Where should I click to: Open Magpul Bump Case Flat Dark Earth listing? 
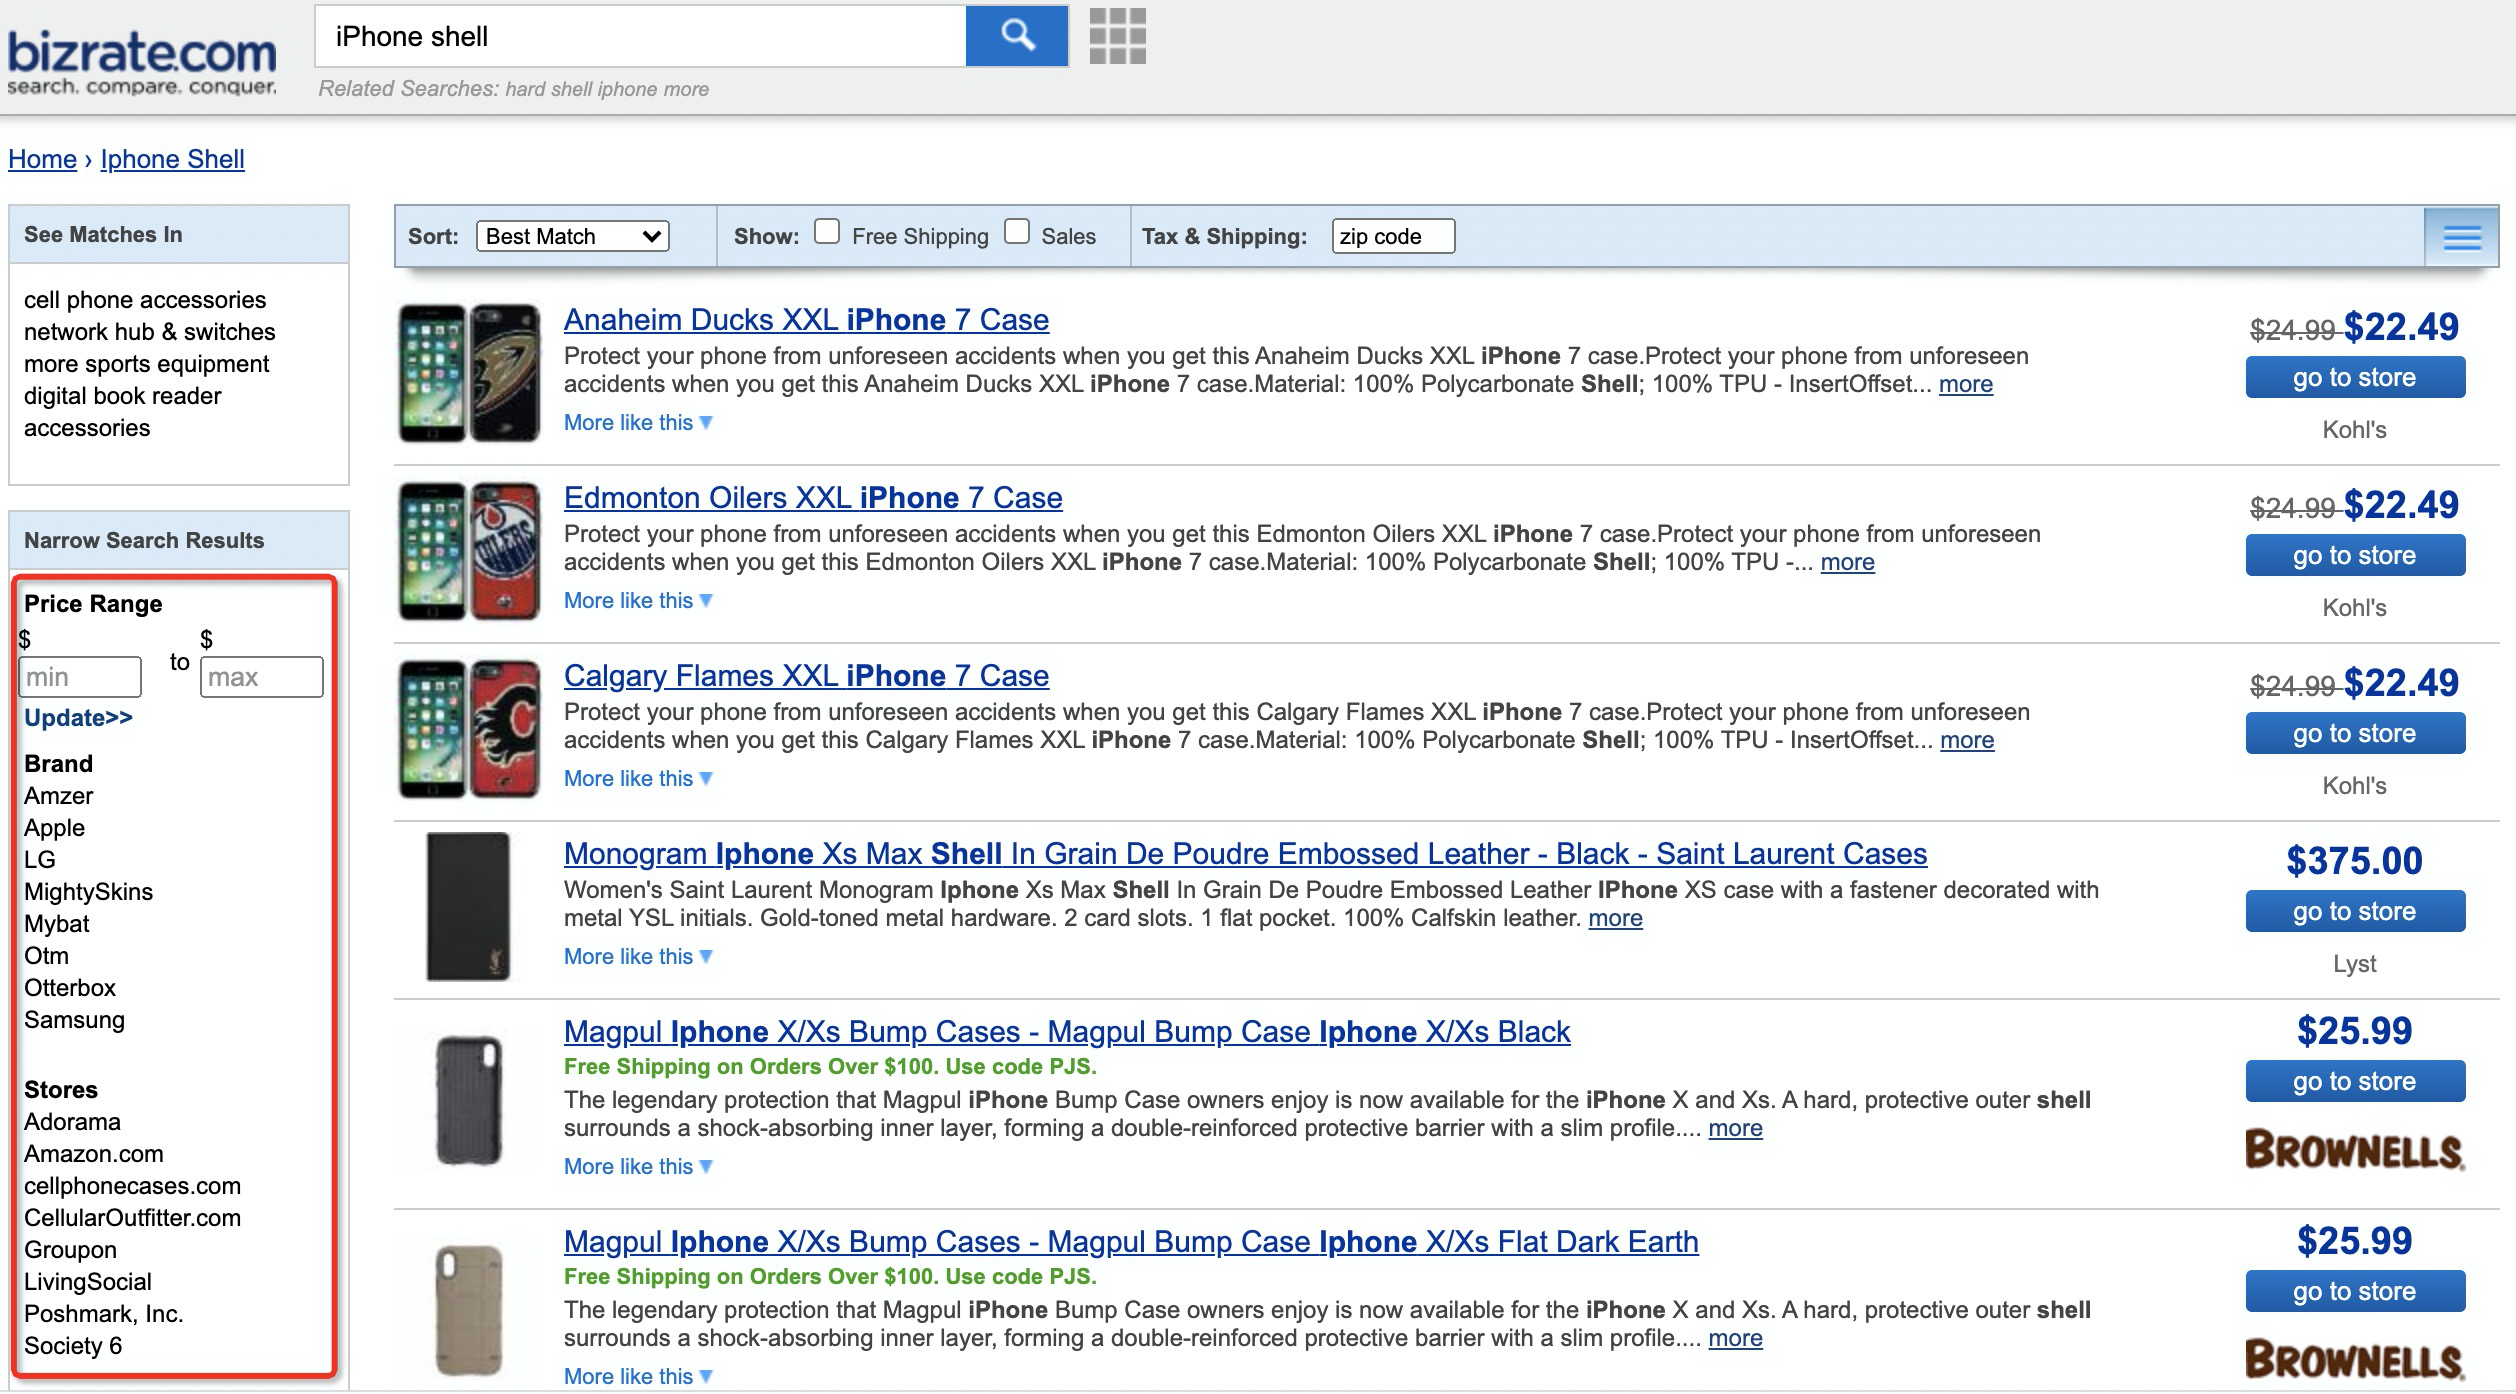tap(1131, 1242)
